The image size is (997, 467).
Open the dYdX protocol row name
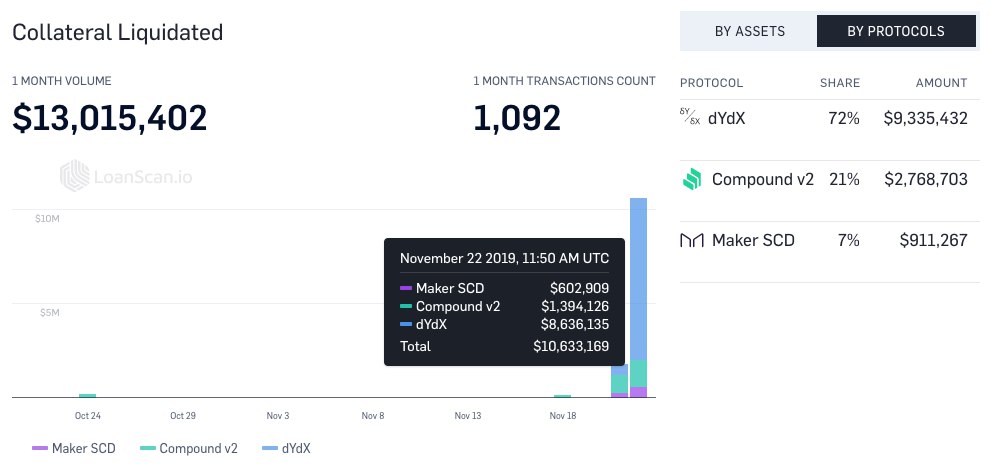pyautogui.click(x=726, y=118)
